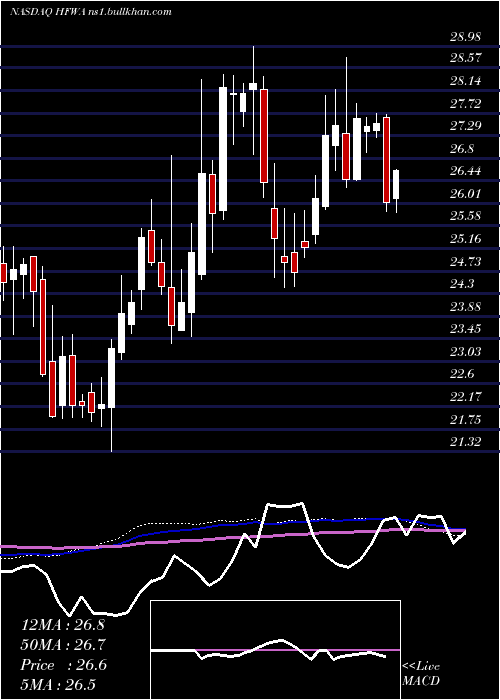Image resolution: width=500 pixels, height=700 pixels.
Task: Click the 25.16 price axis label
Action: coord(465,239)
